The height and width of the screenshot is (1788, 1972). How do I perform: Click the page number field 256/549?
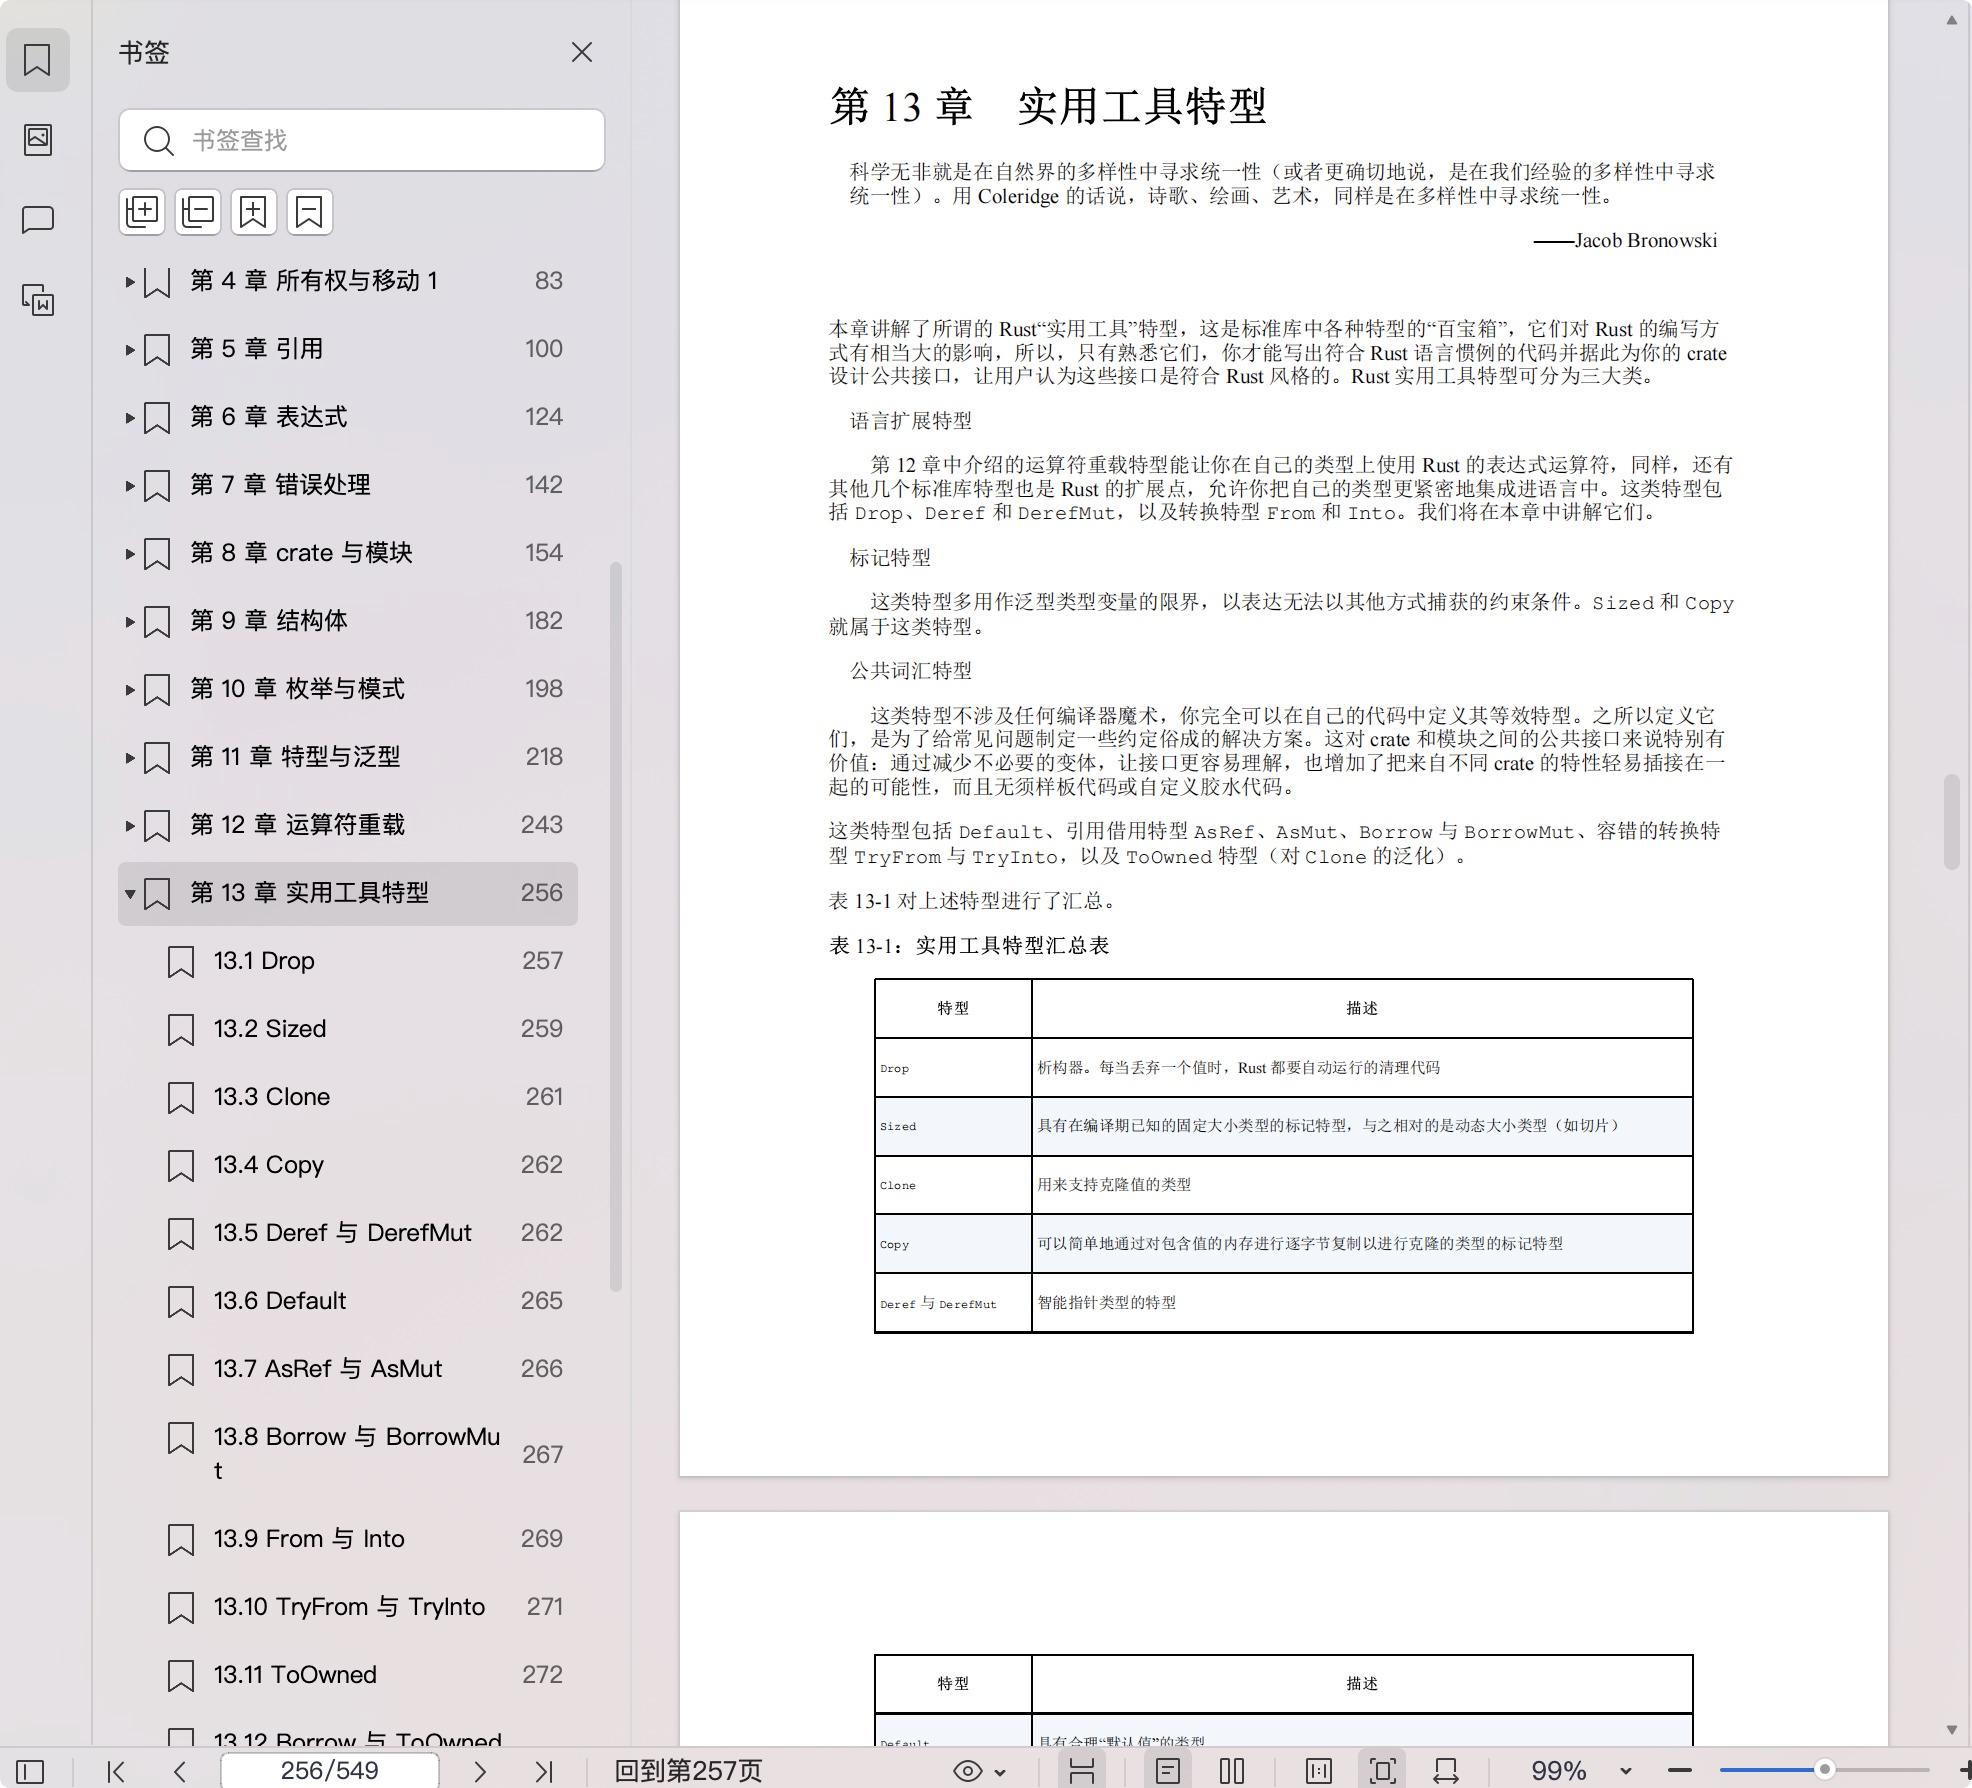click(x=330, y=1770)
